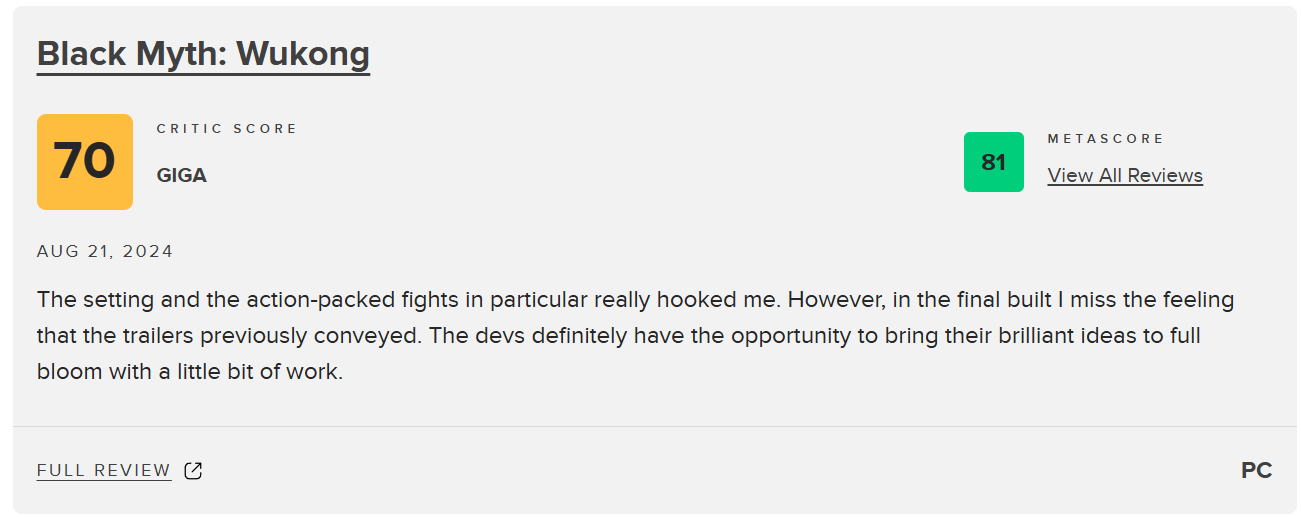Select the CRITIC SCORE label
The width and height of the screenshot is (1301, 517).
coord(227,128)
